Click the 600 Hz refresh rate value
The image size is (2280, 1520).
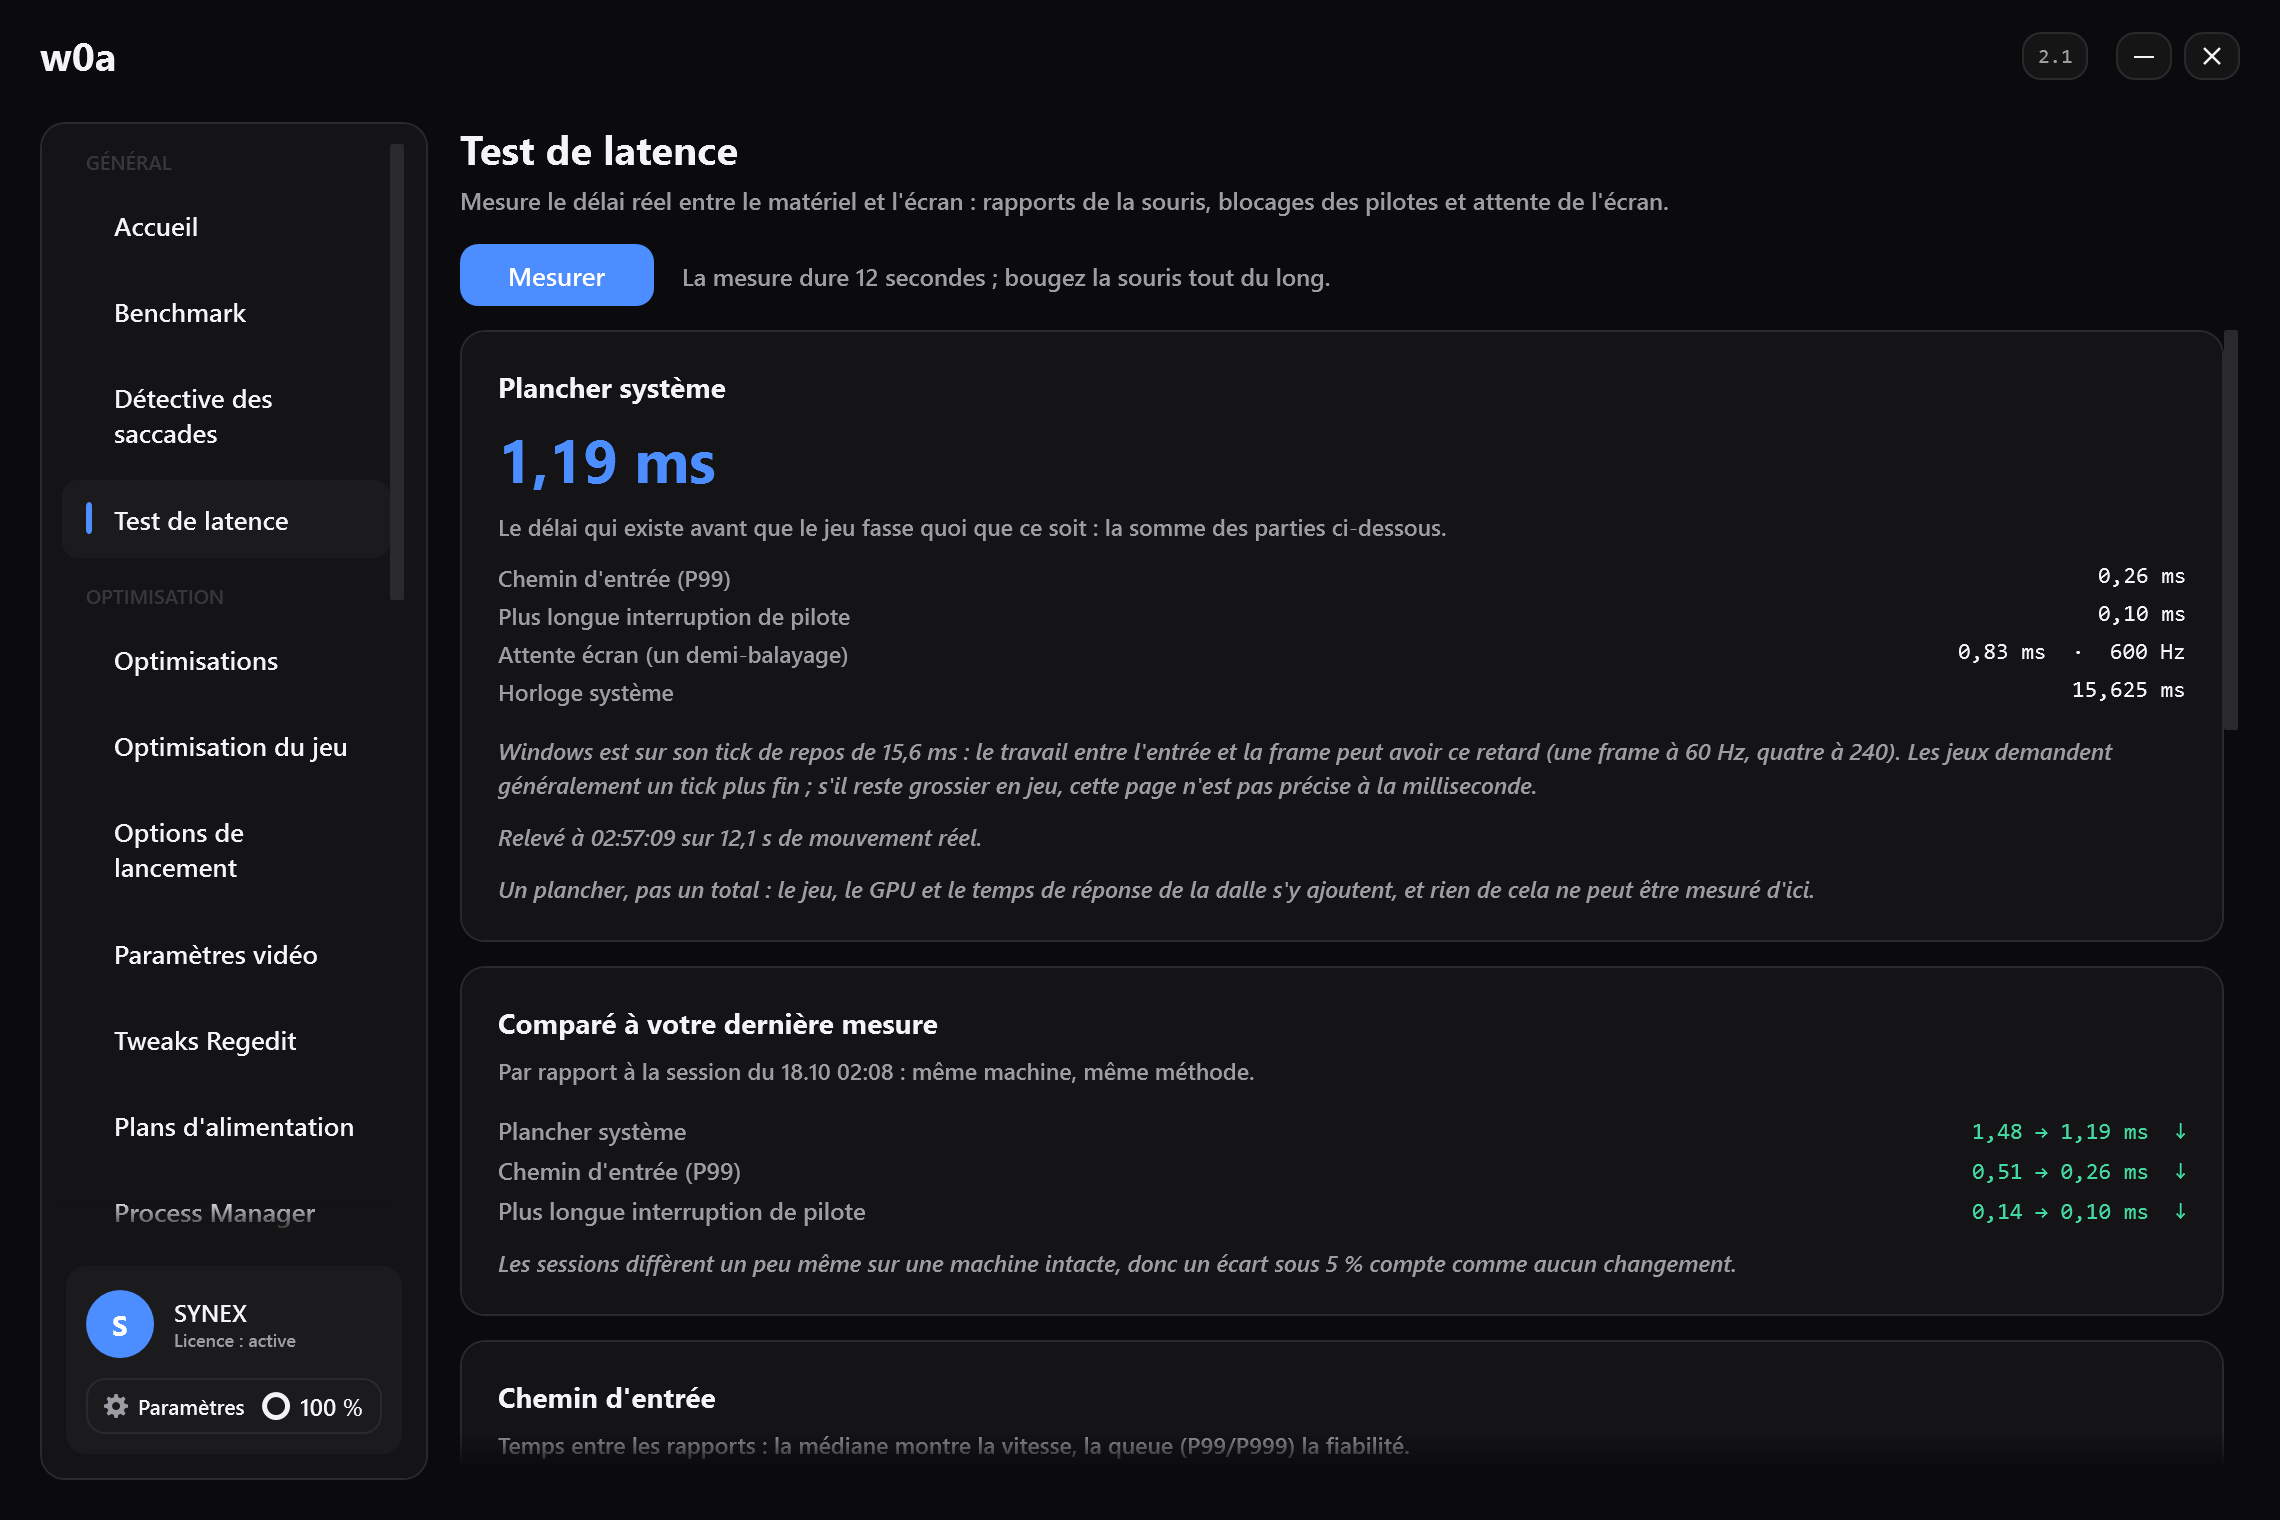2147,652
